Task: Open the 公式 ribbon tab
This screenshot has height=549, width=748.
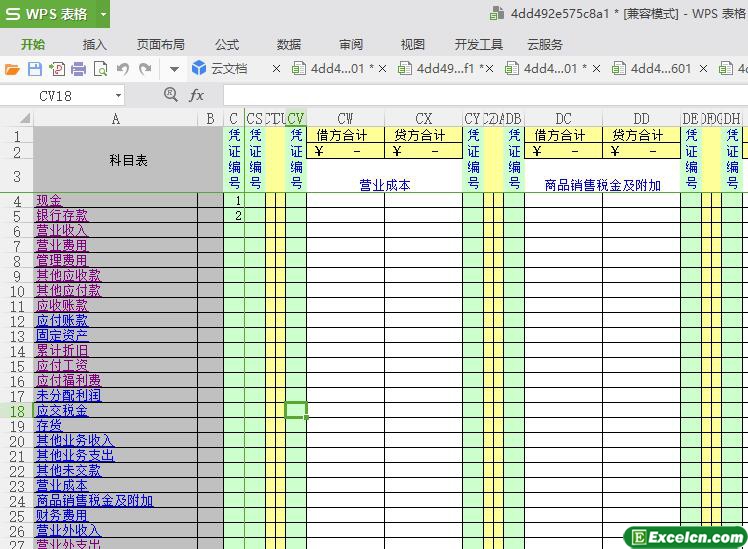Action: pyautogui.click(x=227, y=44)
